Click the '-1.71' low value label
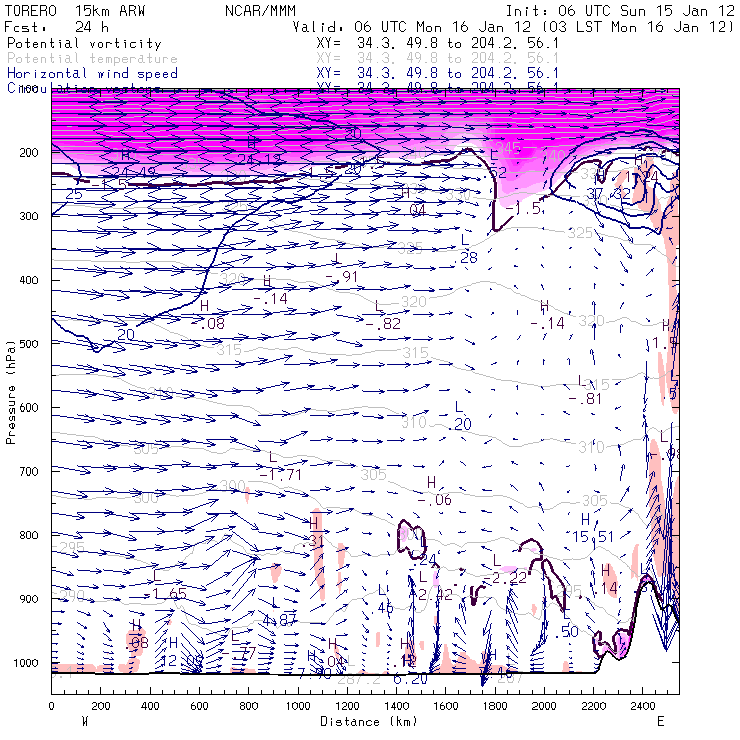This screenshot has height=740, width=740. pos(280,475)
